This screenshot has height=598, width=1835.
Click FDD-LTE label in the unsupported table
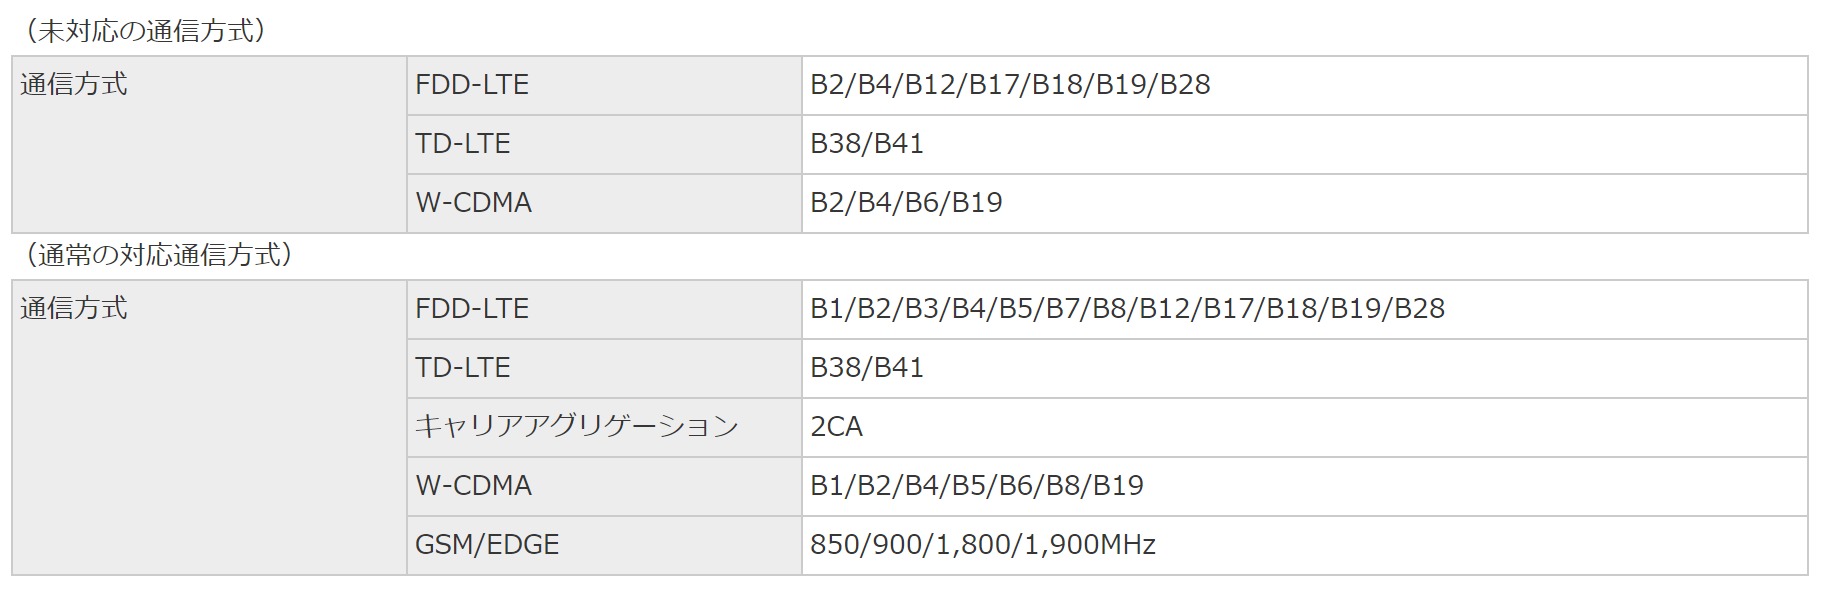click(472, 85)
